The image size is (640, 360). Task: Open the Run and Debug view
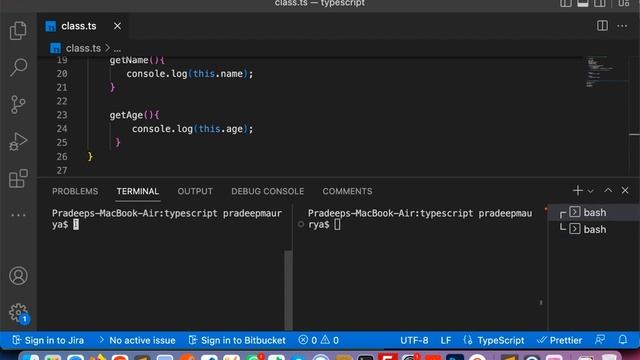pos(18,142)
